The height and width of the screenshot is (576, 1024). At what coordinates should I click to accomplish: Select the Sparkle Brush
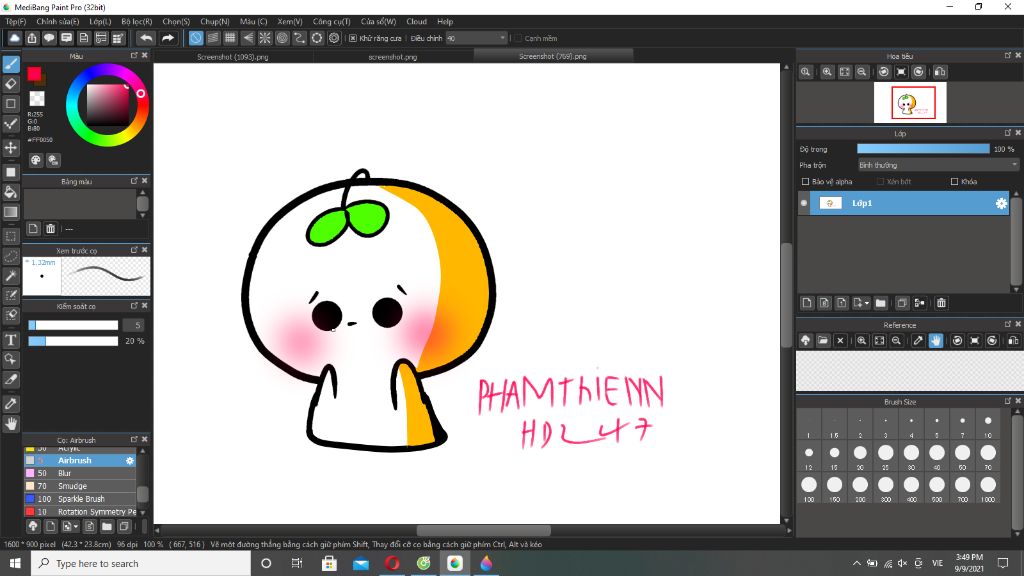80,499
